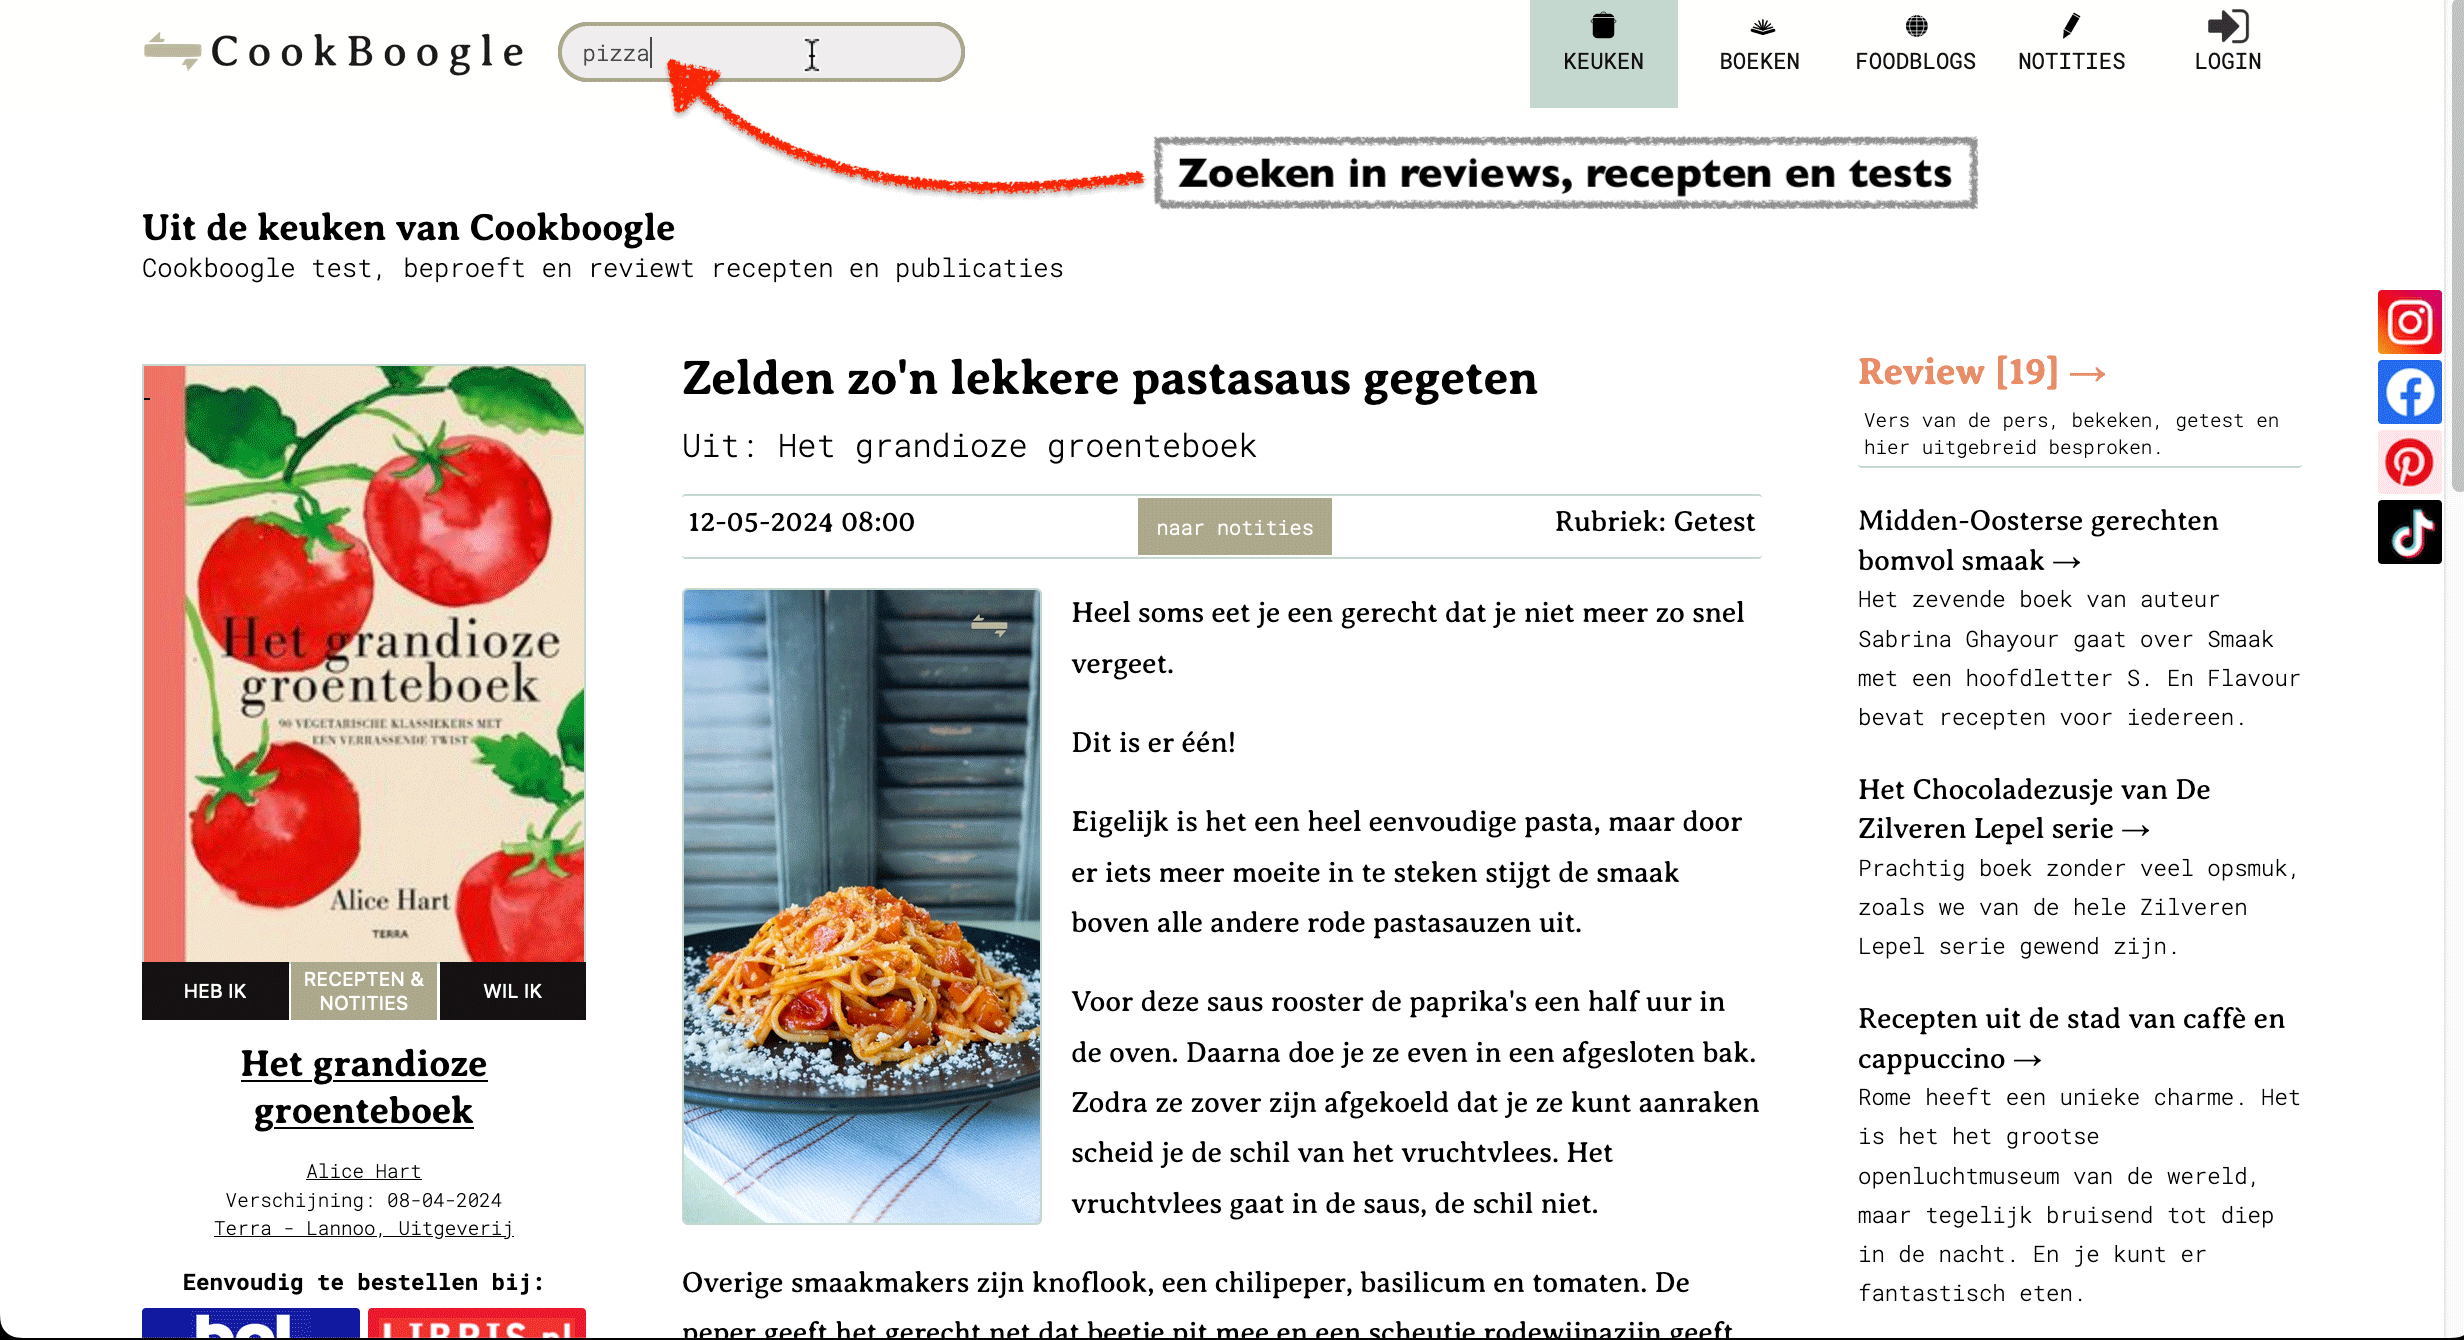Select the Keuken menu tab

(x=1603, y=52)
